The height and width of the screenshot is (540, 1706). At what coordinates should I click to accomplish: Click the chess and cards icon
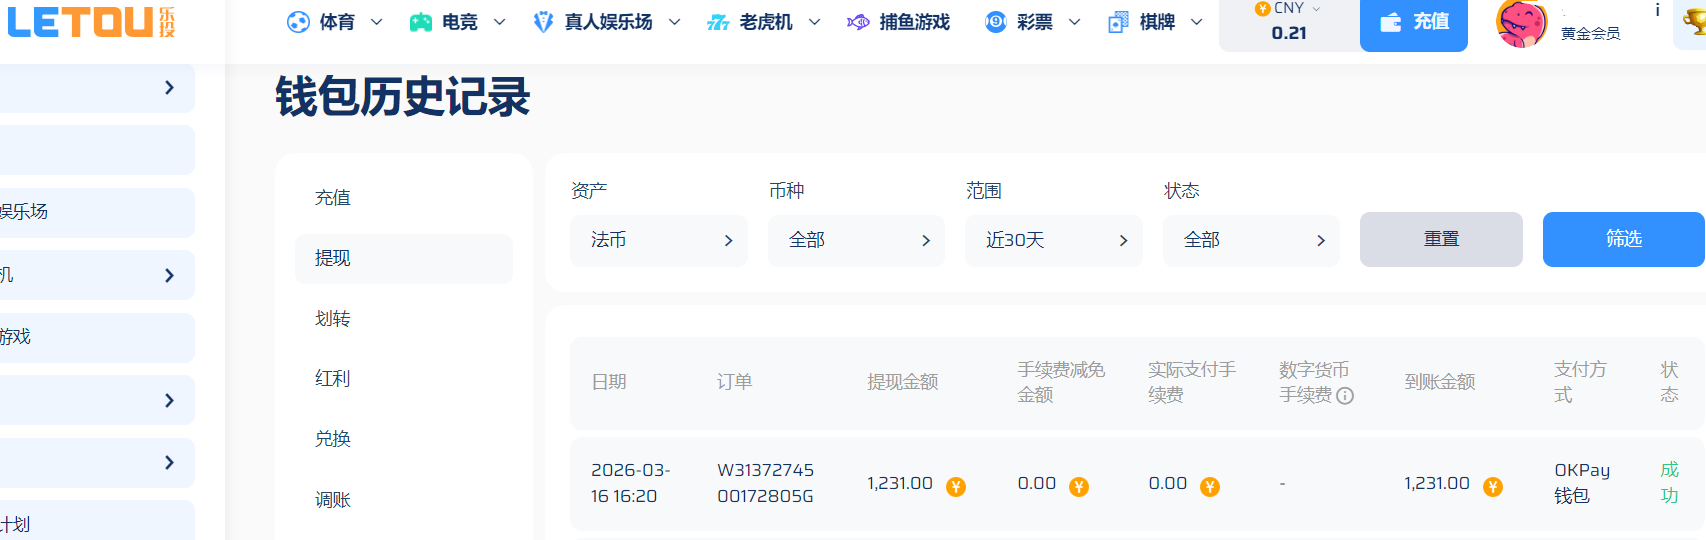[x=1118, y=22]
